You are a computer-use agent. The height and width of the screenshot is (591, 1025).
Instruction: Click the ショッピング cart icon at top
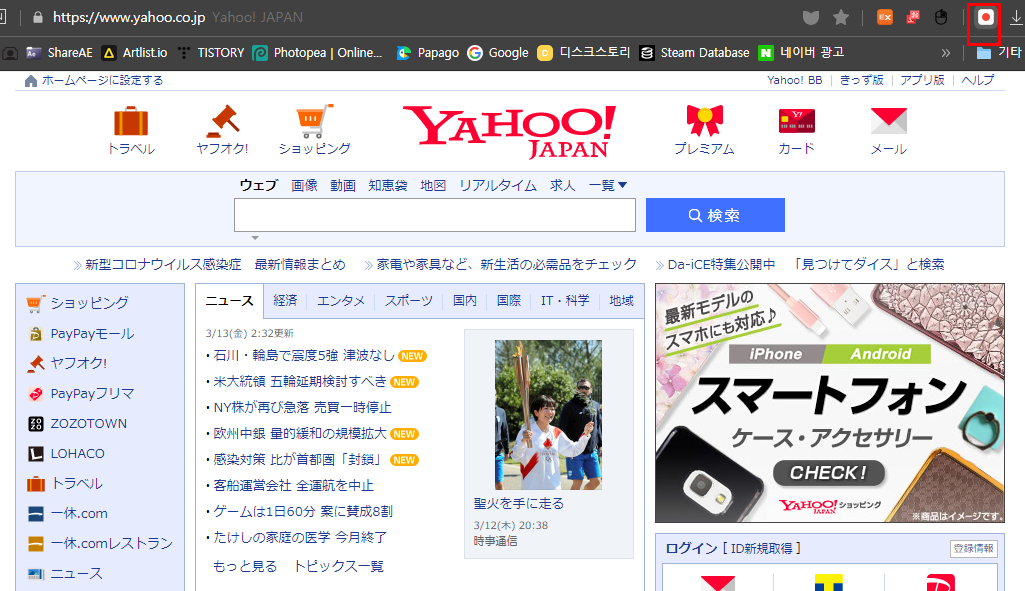tap(314, 121)
